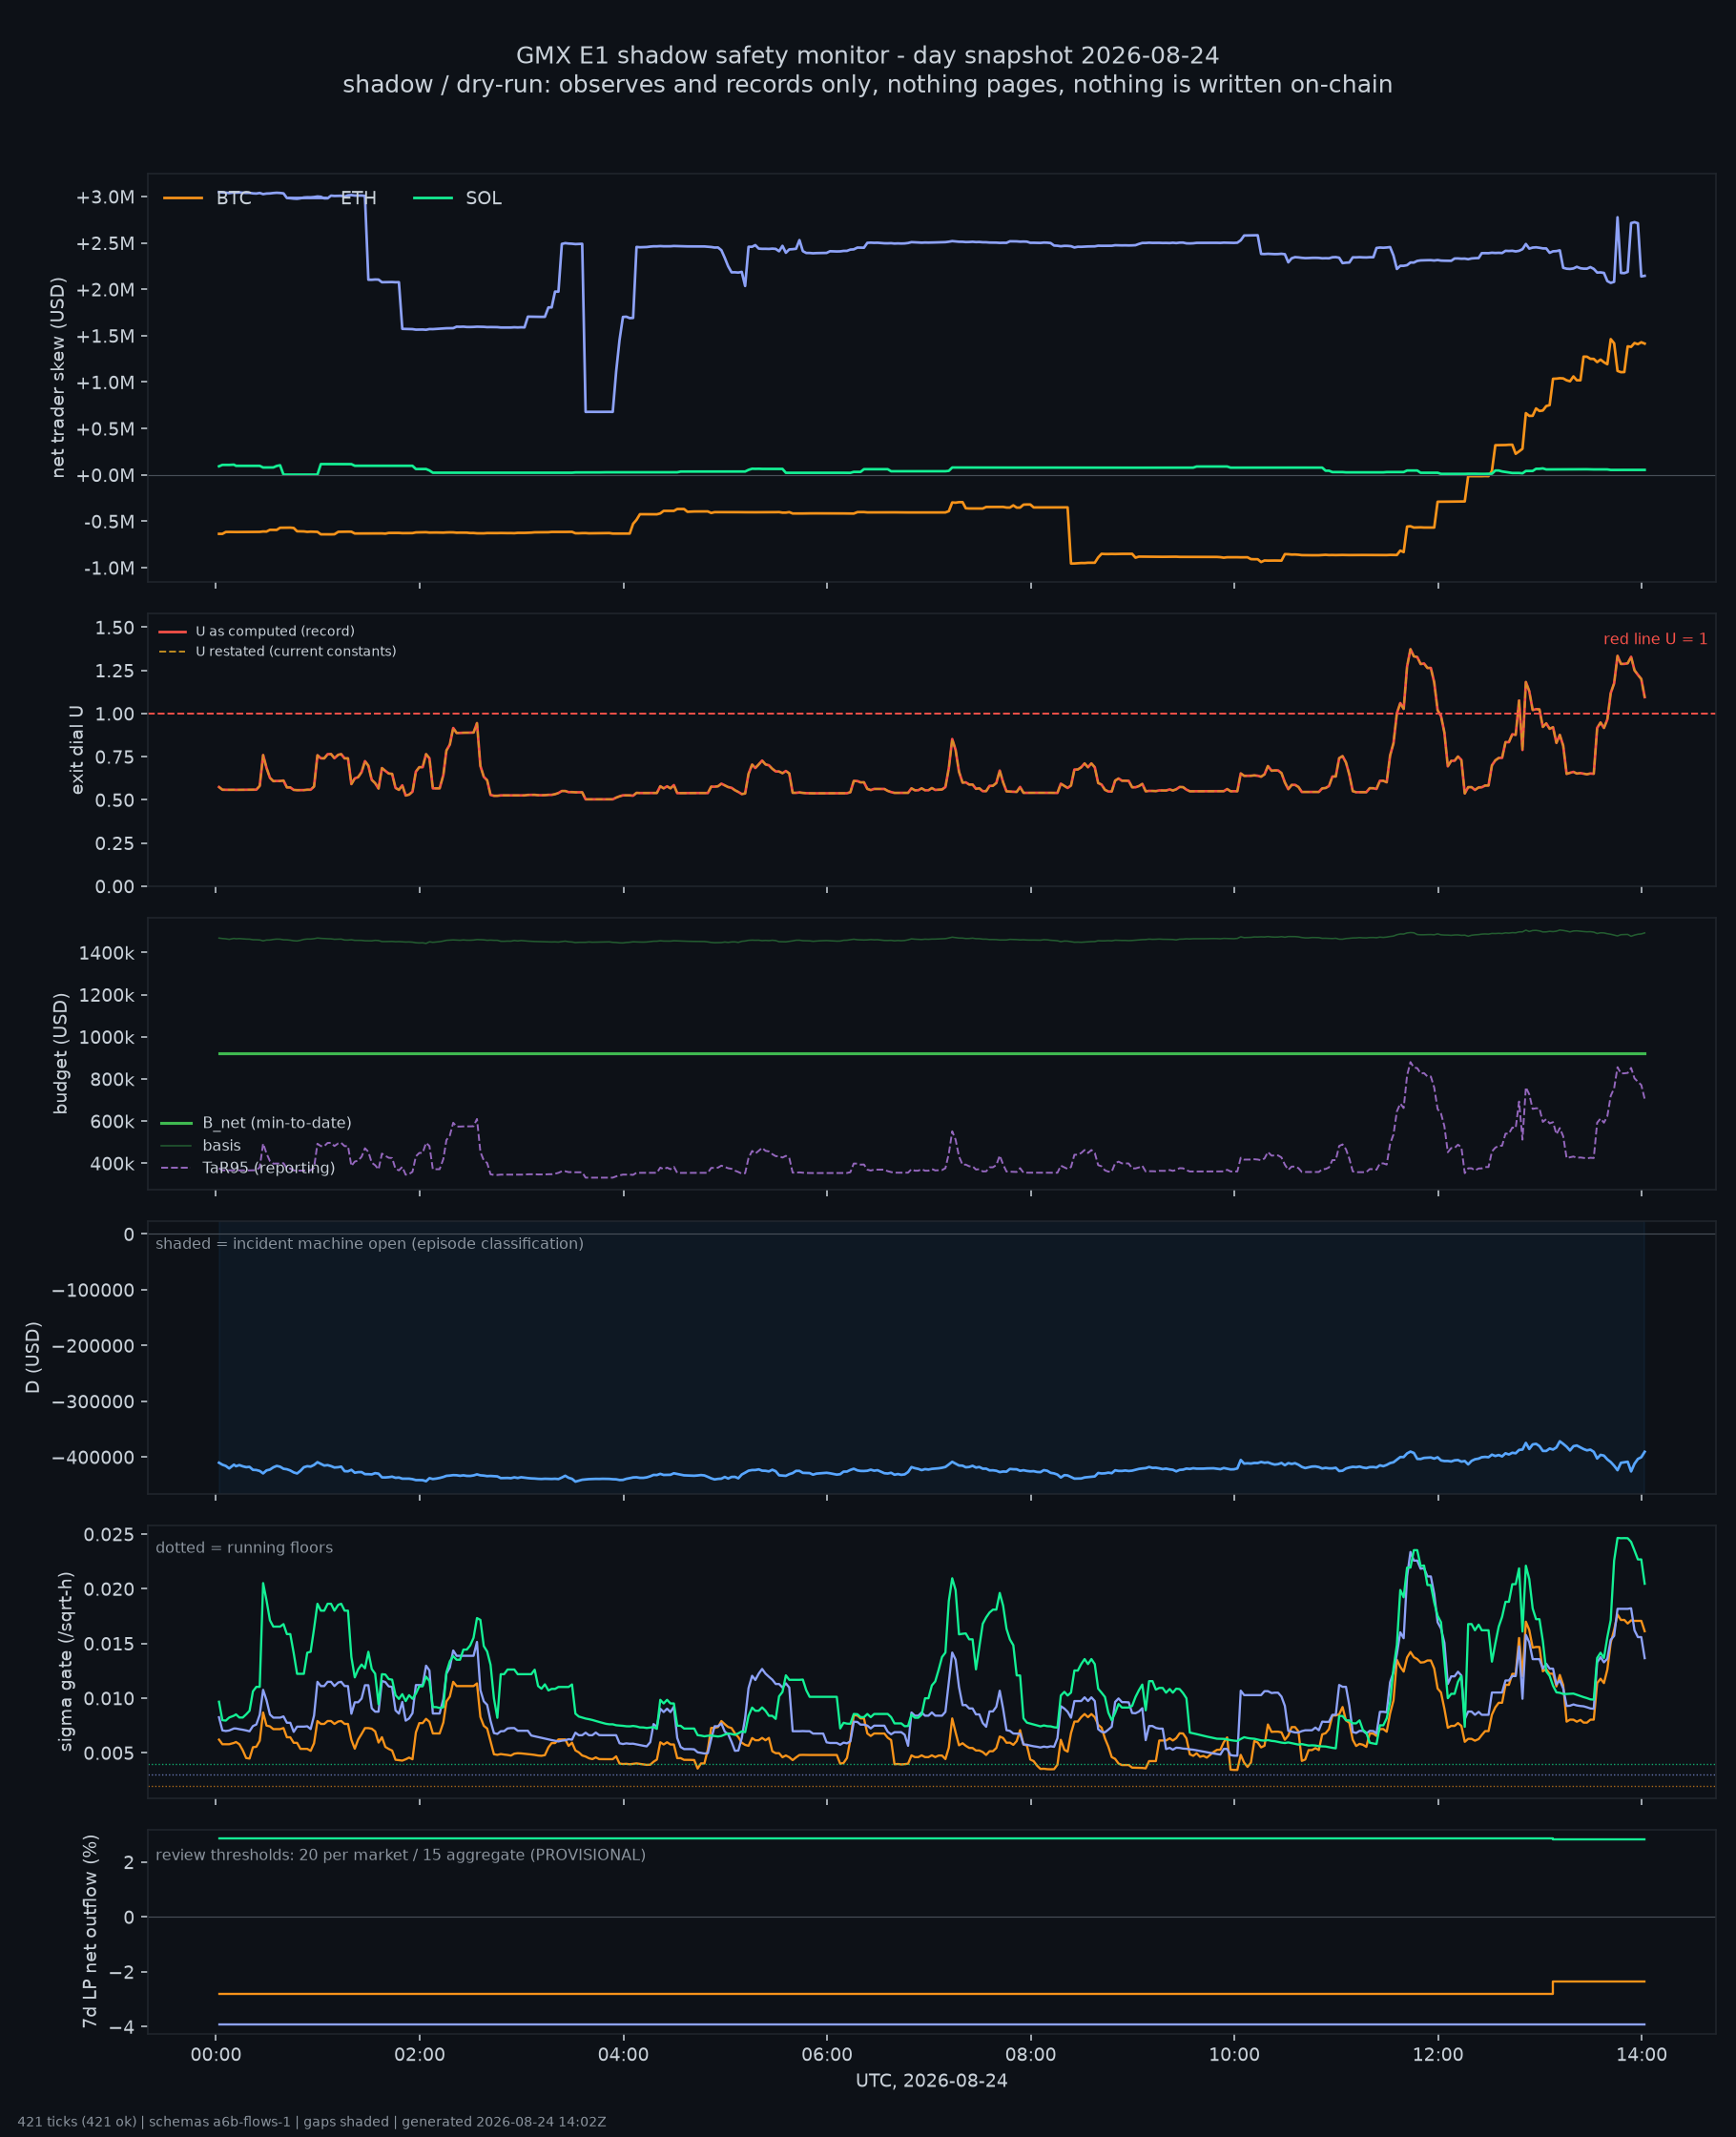
Task: Click the +1.5M skew tick label
Action: coord(105,336)
